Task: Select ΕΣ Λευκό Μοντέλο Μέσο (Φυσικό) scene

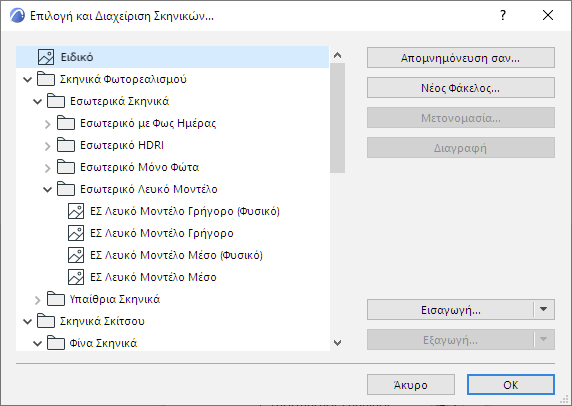Action: [176, 255]
